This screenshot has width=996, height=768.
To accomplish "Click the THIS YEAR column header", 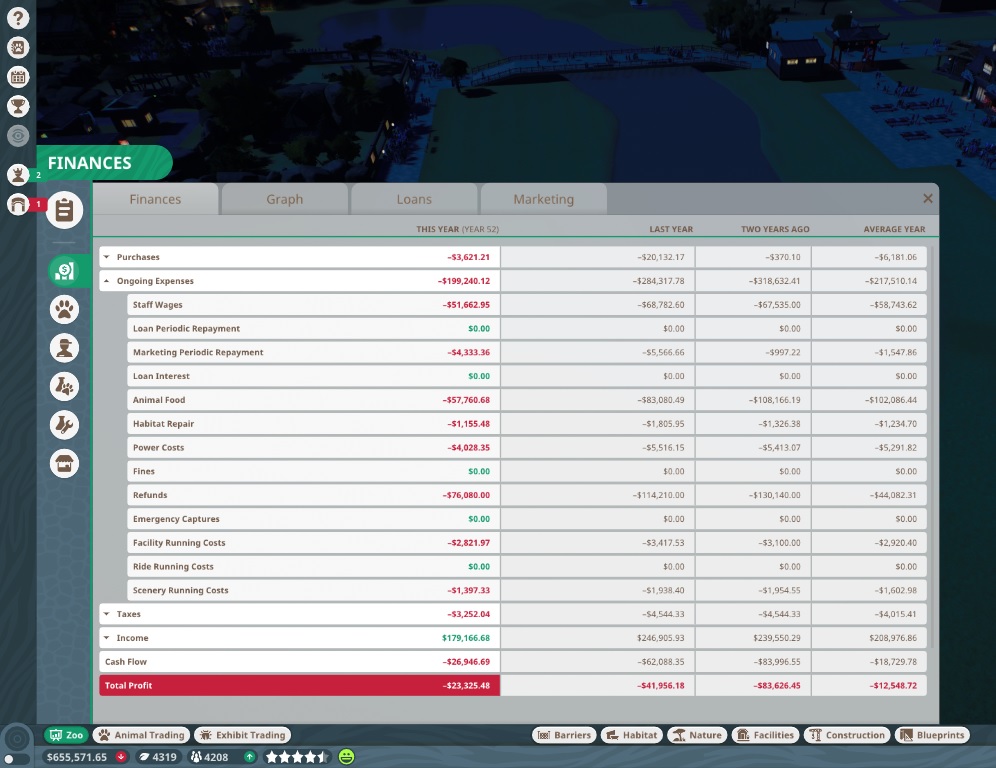I will pyautogui.click(x=457, y=229).
